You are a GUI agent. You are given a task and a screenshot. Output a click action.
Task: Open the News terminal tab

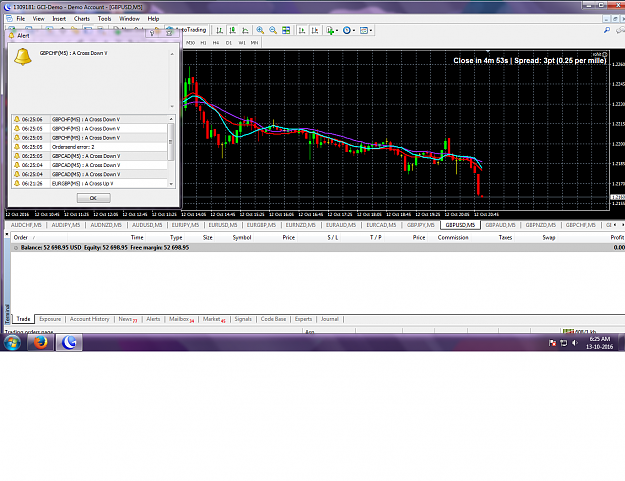[128, 319]
